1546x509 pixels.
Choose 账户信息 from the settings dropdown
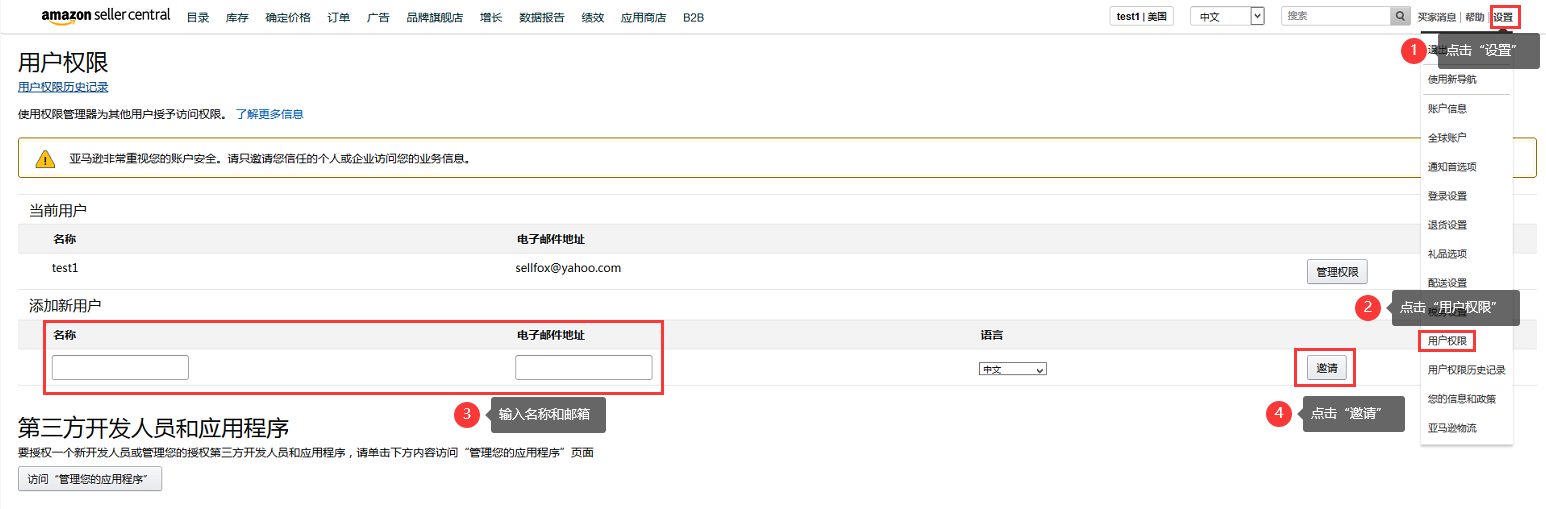click(1447, 108)
